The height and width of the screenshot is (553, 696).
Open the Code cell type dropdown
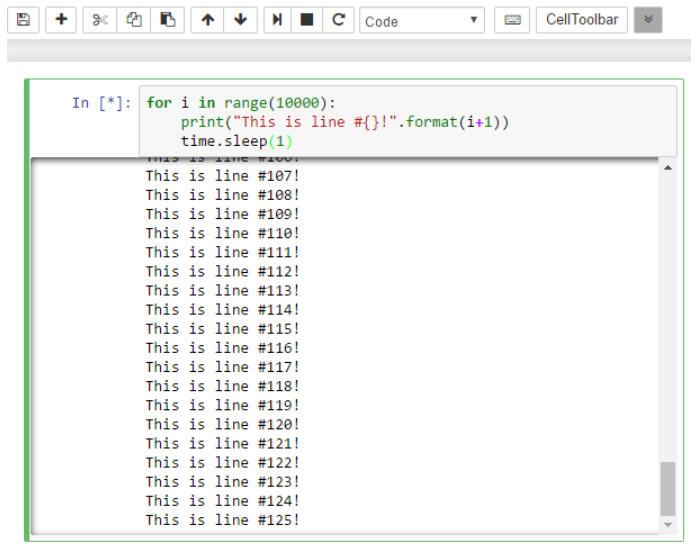pos(421,20)
